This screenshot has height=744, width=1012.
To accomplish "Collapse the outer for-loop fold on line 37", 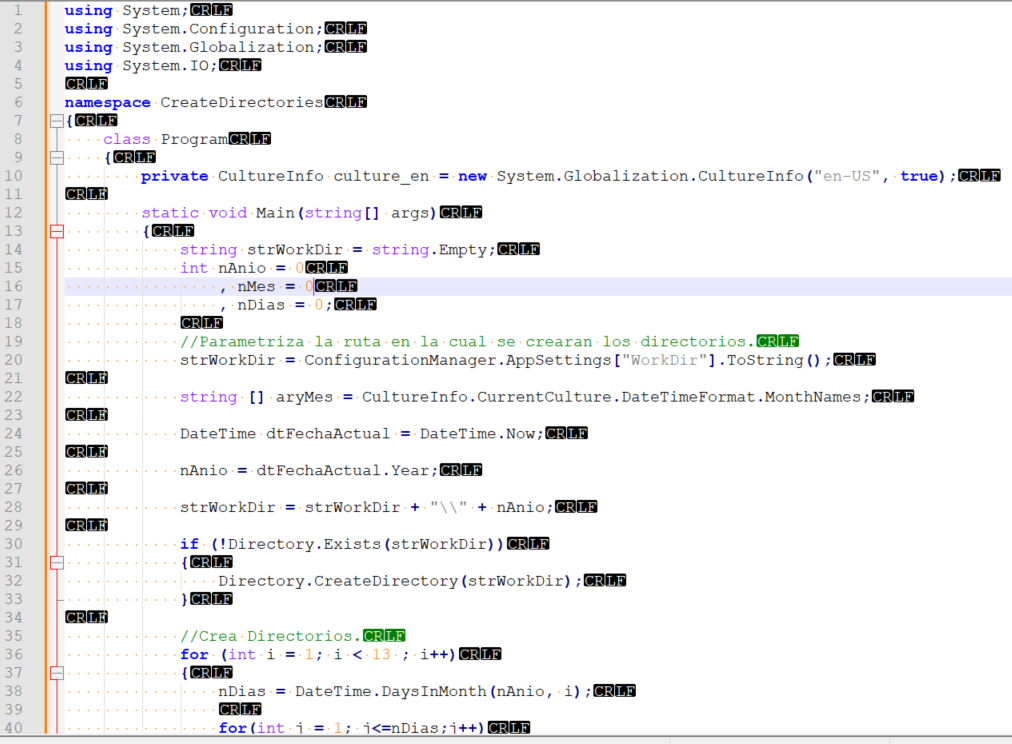I will tap(56, 673).
